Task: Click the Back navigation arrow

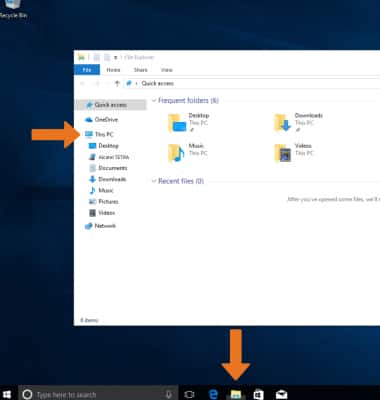Action: pyautogui.click(x=83, y=83)
